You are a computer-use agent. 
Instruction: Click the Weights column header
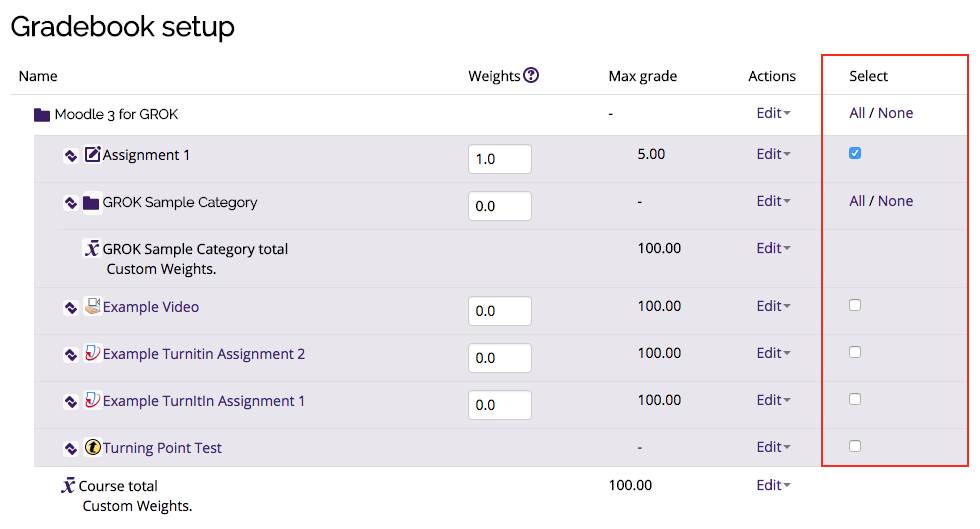point(494,76)
